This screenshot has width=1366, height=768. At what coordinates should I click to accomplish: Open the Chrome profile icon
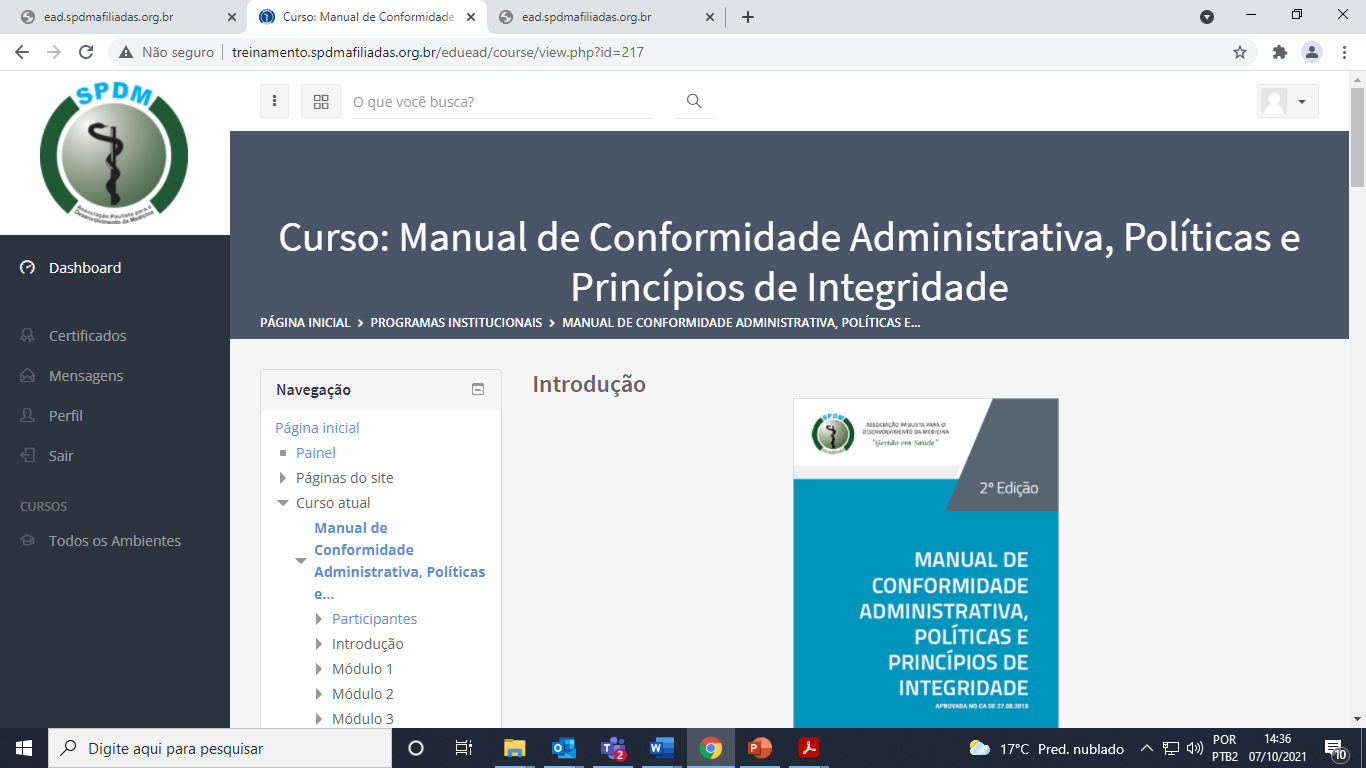[x=1312, y=52]
